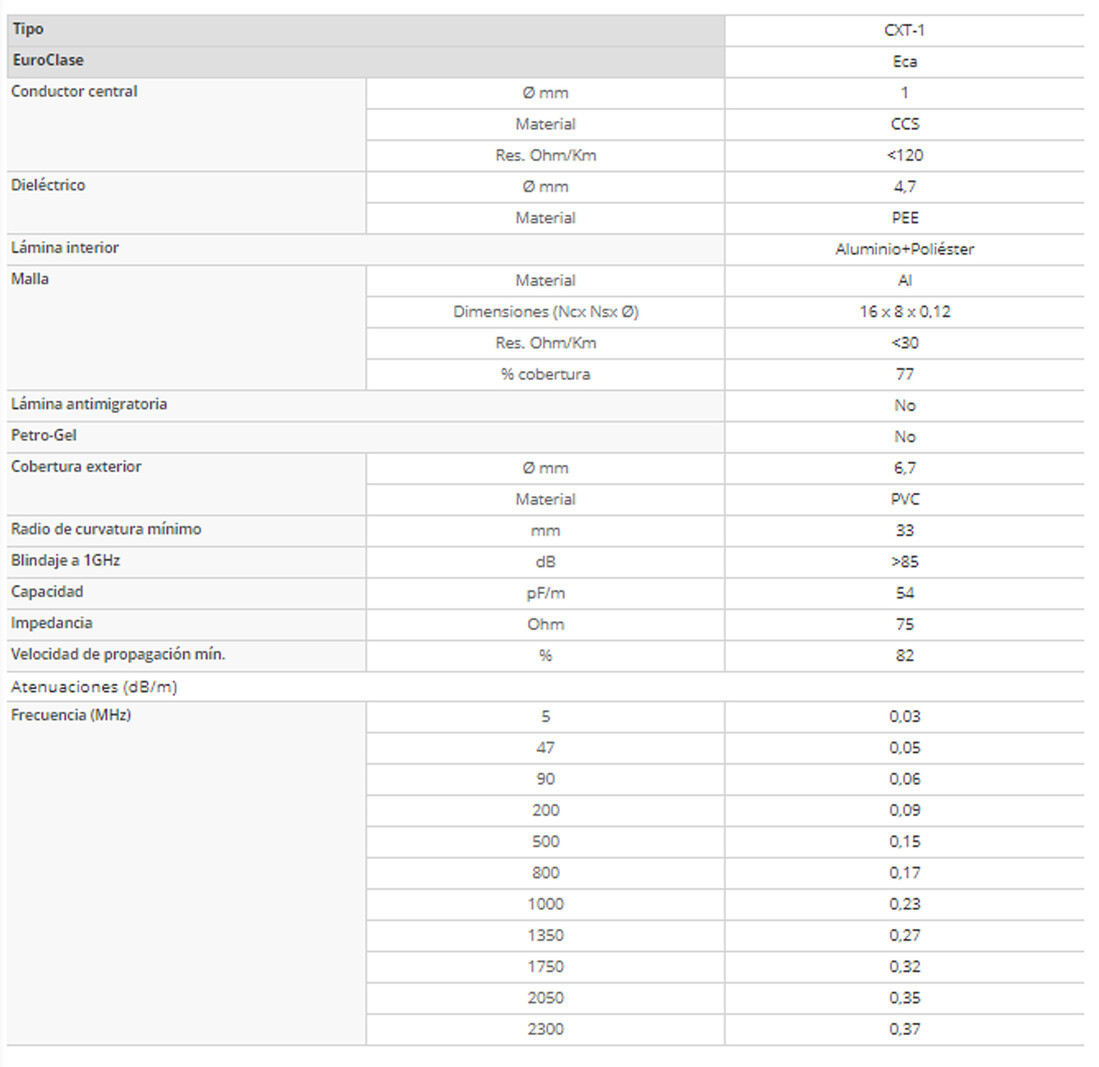The height and width of the screenshot is (1067, 1099).
Task: Click the Petro-Gel row label
Action: coord(44,436)
